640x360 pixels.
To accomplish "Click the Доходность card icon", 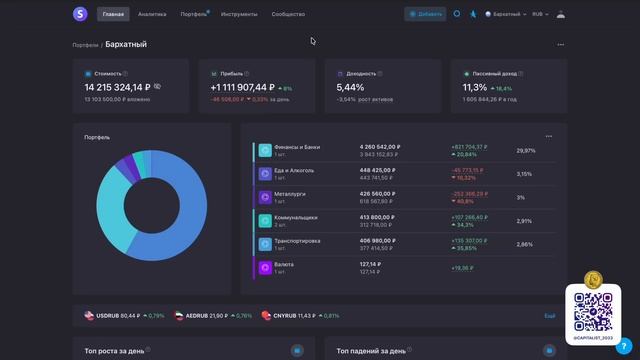I will click(x=340, y=74).
